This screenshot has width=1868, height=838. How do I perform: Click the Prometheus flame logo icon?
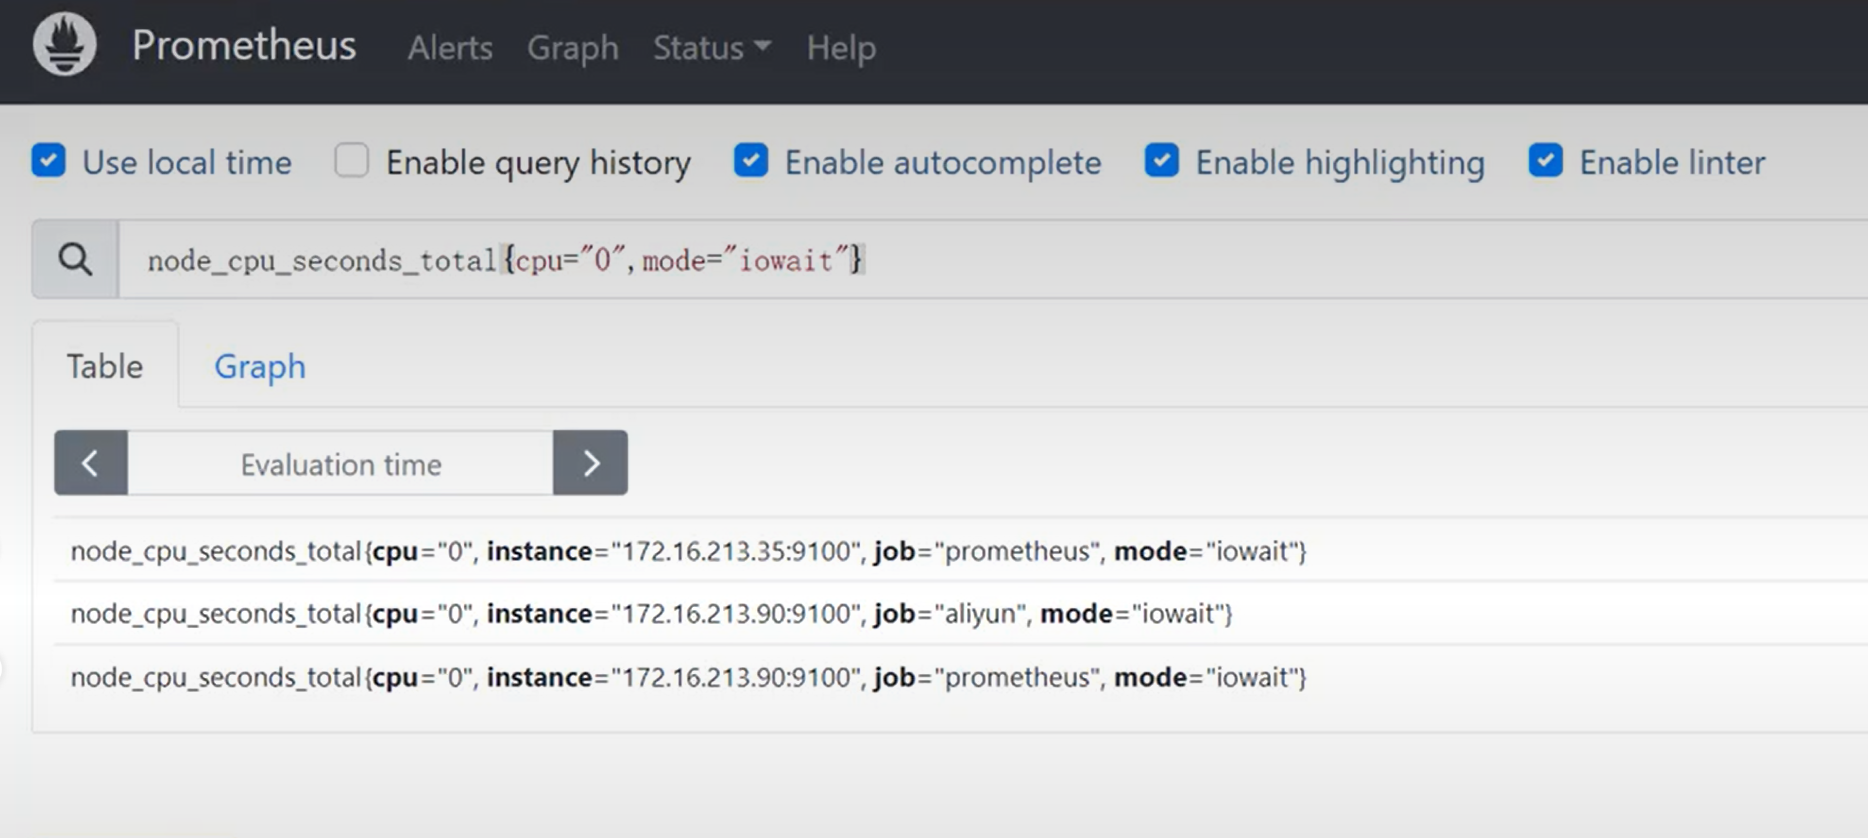coord(65,45)
